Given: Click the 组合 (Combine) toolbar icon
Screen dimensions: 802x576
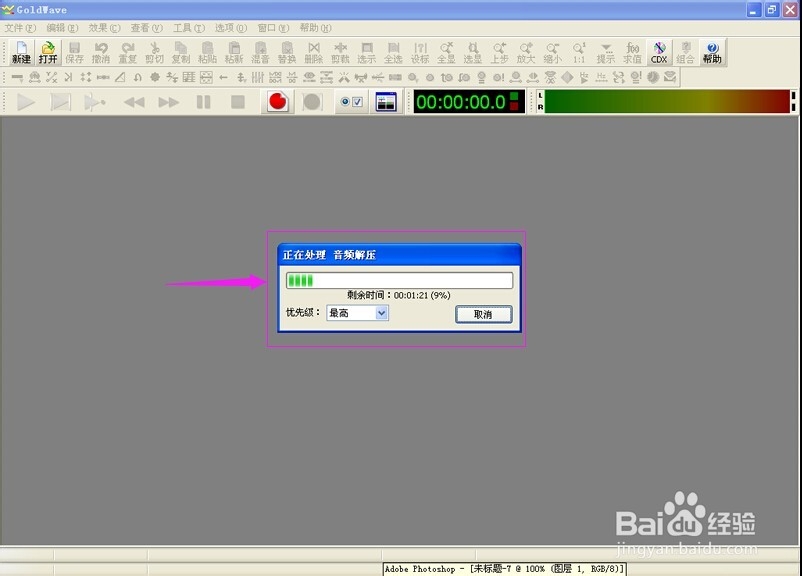Looking at the screenshot, I should [x=686, y=53].
